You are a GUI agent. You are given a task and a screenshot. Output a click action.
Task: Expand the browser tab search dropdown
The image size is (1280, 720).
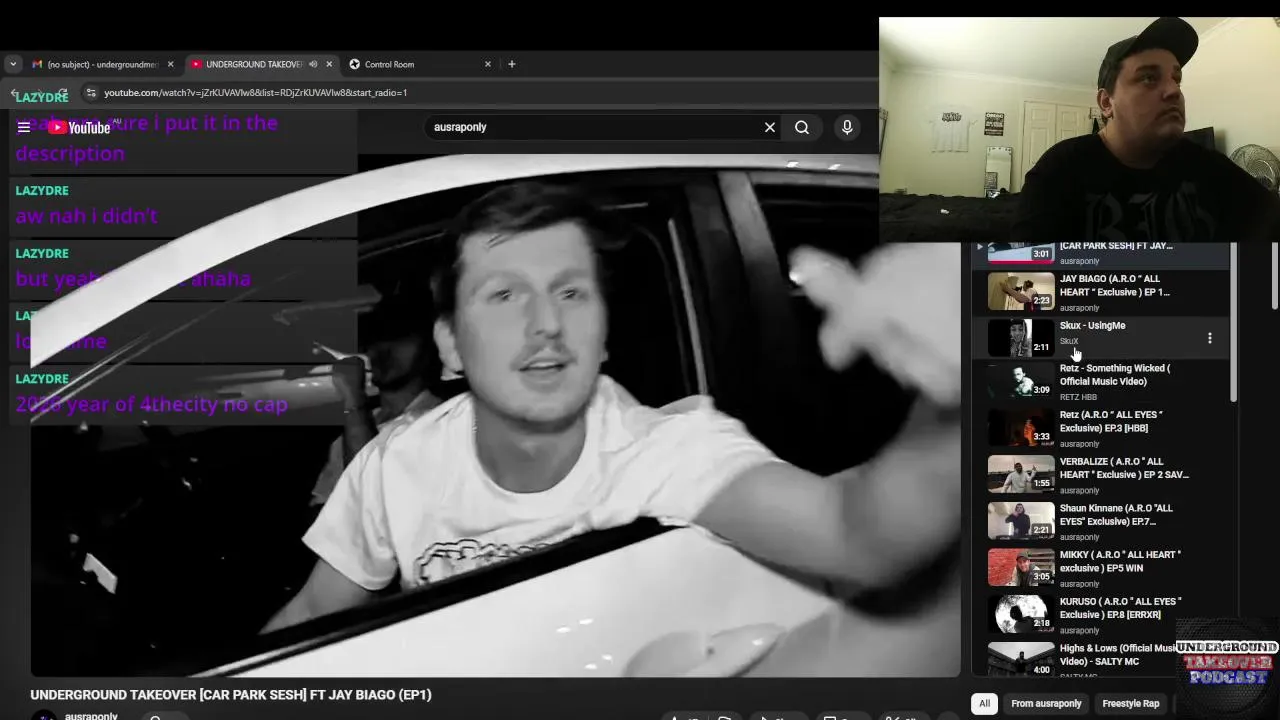pyautogui.click(x=12, y=64)
